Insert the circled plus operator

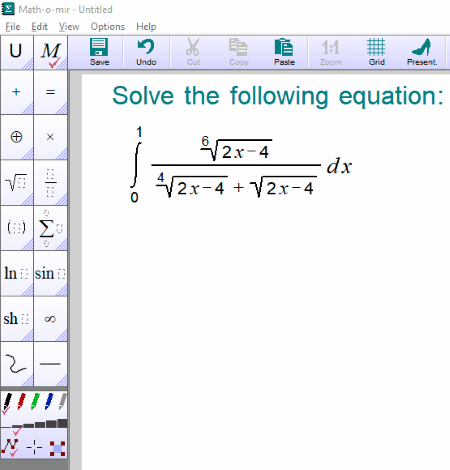[17, 137]
